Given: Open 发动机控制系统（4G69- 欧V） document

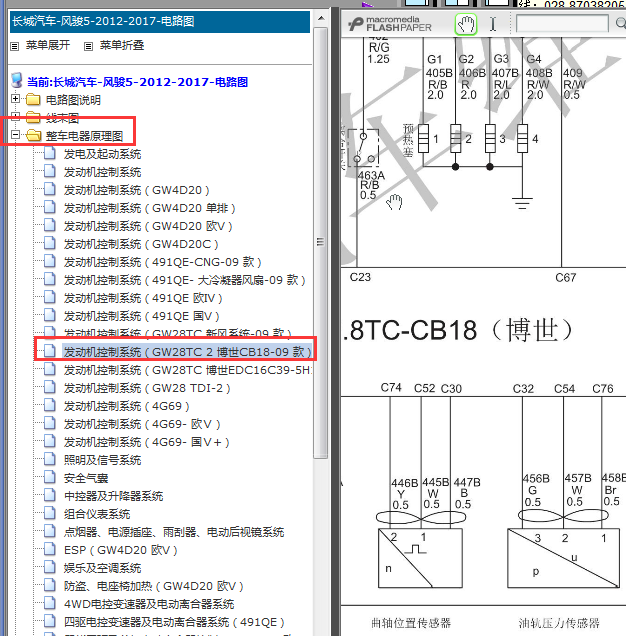Looking at the screenshot, I should pos(142,424).
